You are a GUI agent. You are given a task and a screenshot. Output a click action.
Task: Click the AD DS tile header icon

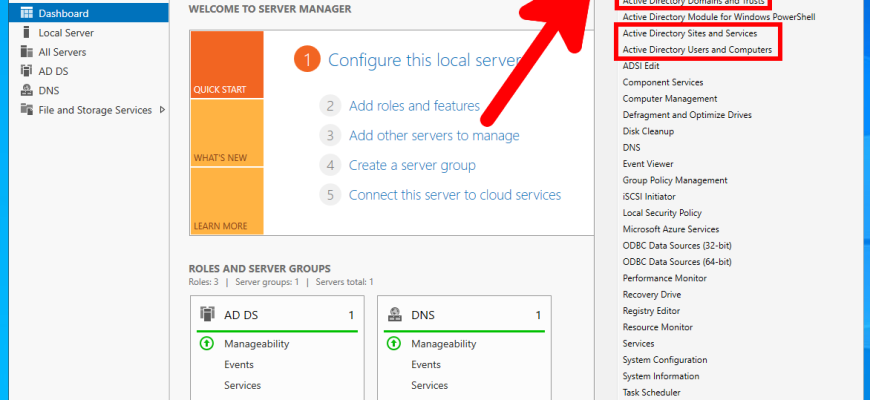tap(207, 314)
